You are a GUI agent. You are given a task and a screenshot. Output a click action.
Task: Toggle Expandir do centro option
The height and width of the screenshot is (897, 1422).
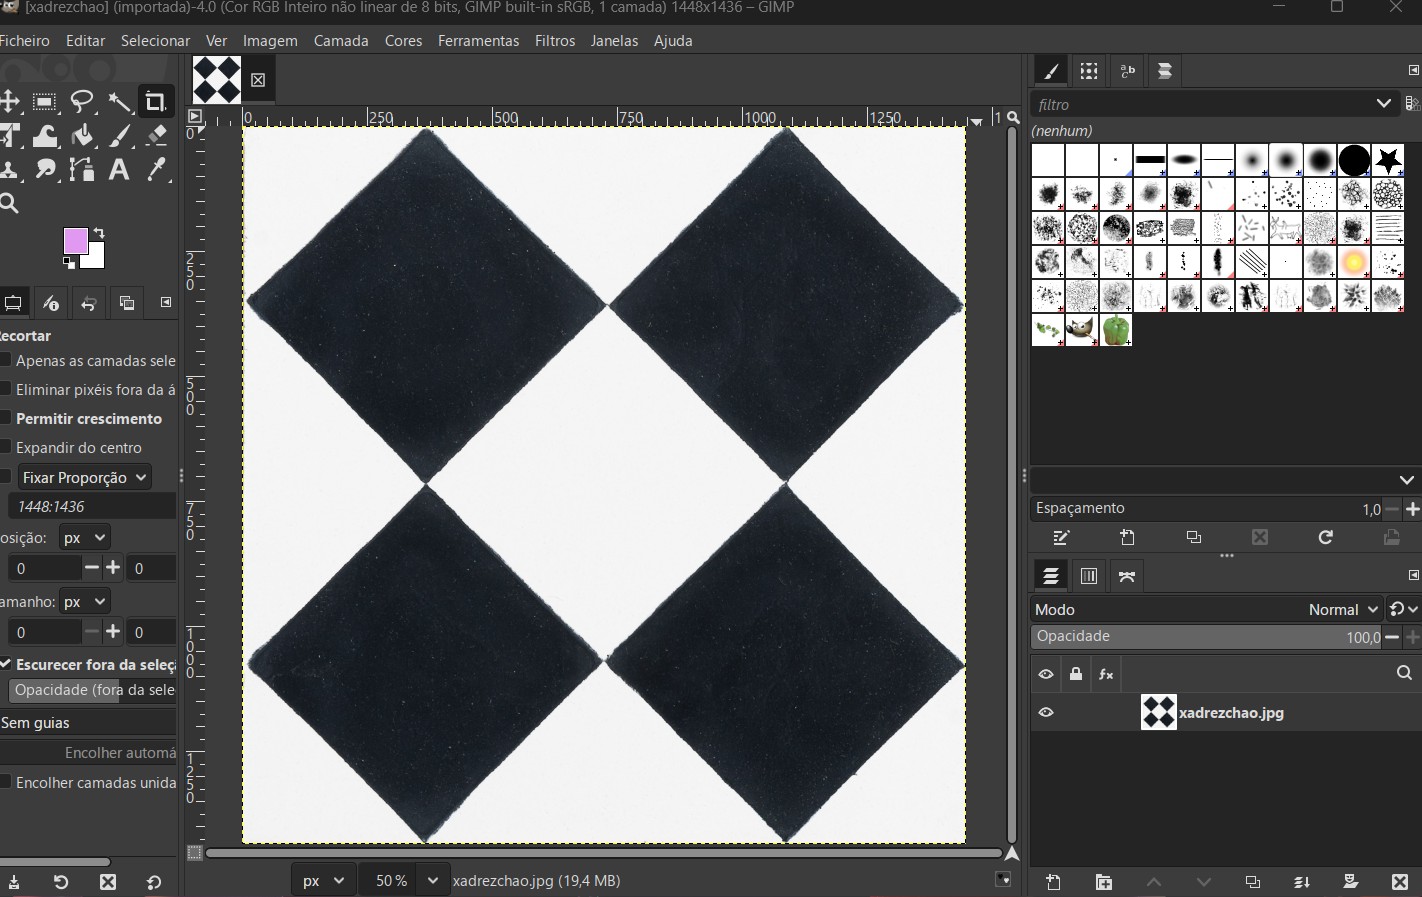(x=5, y=447)
